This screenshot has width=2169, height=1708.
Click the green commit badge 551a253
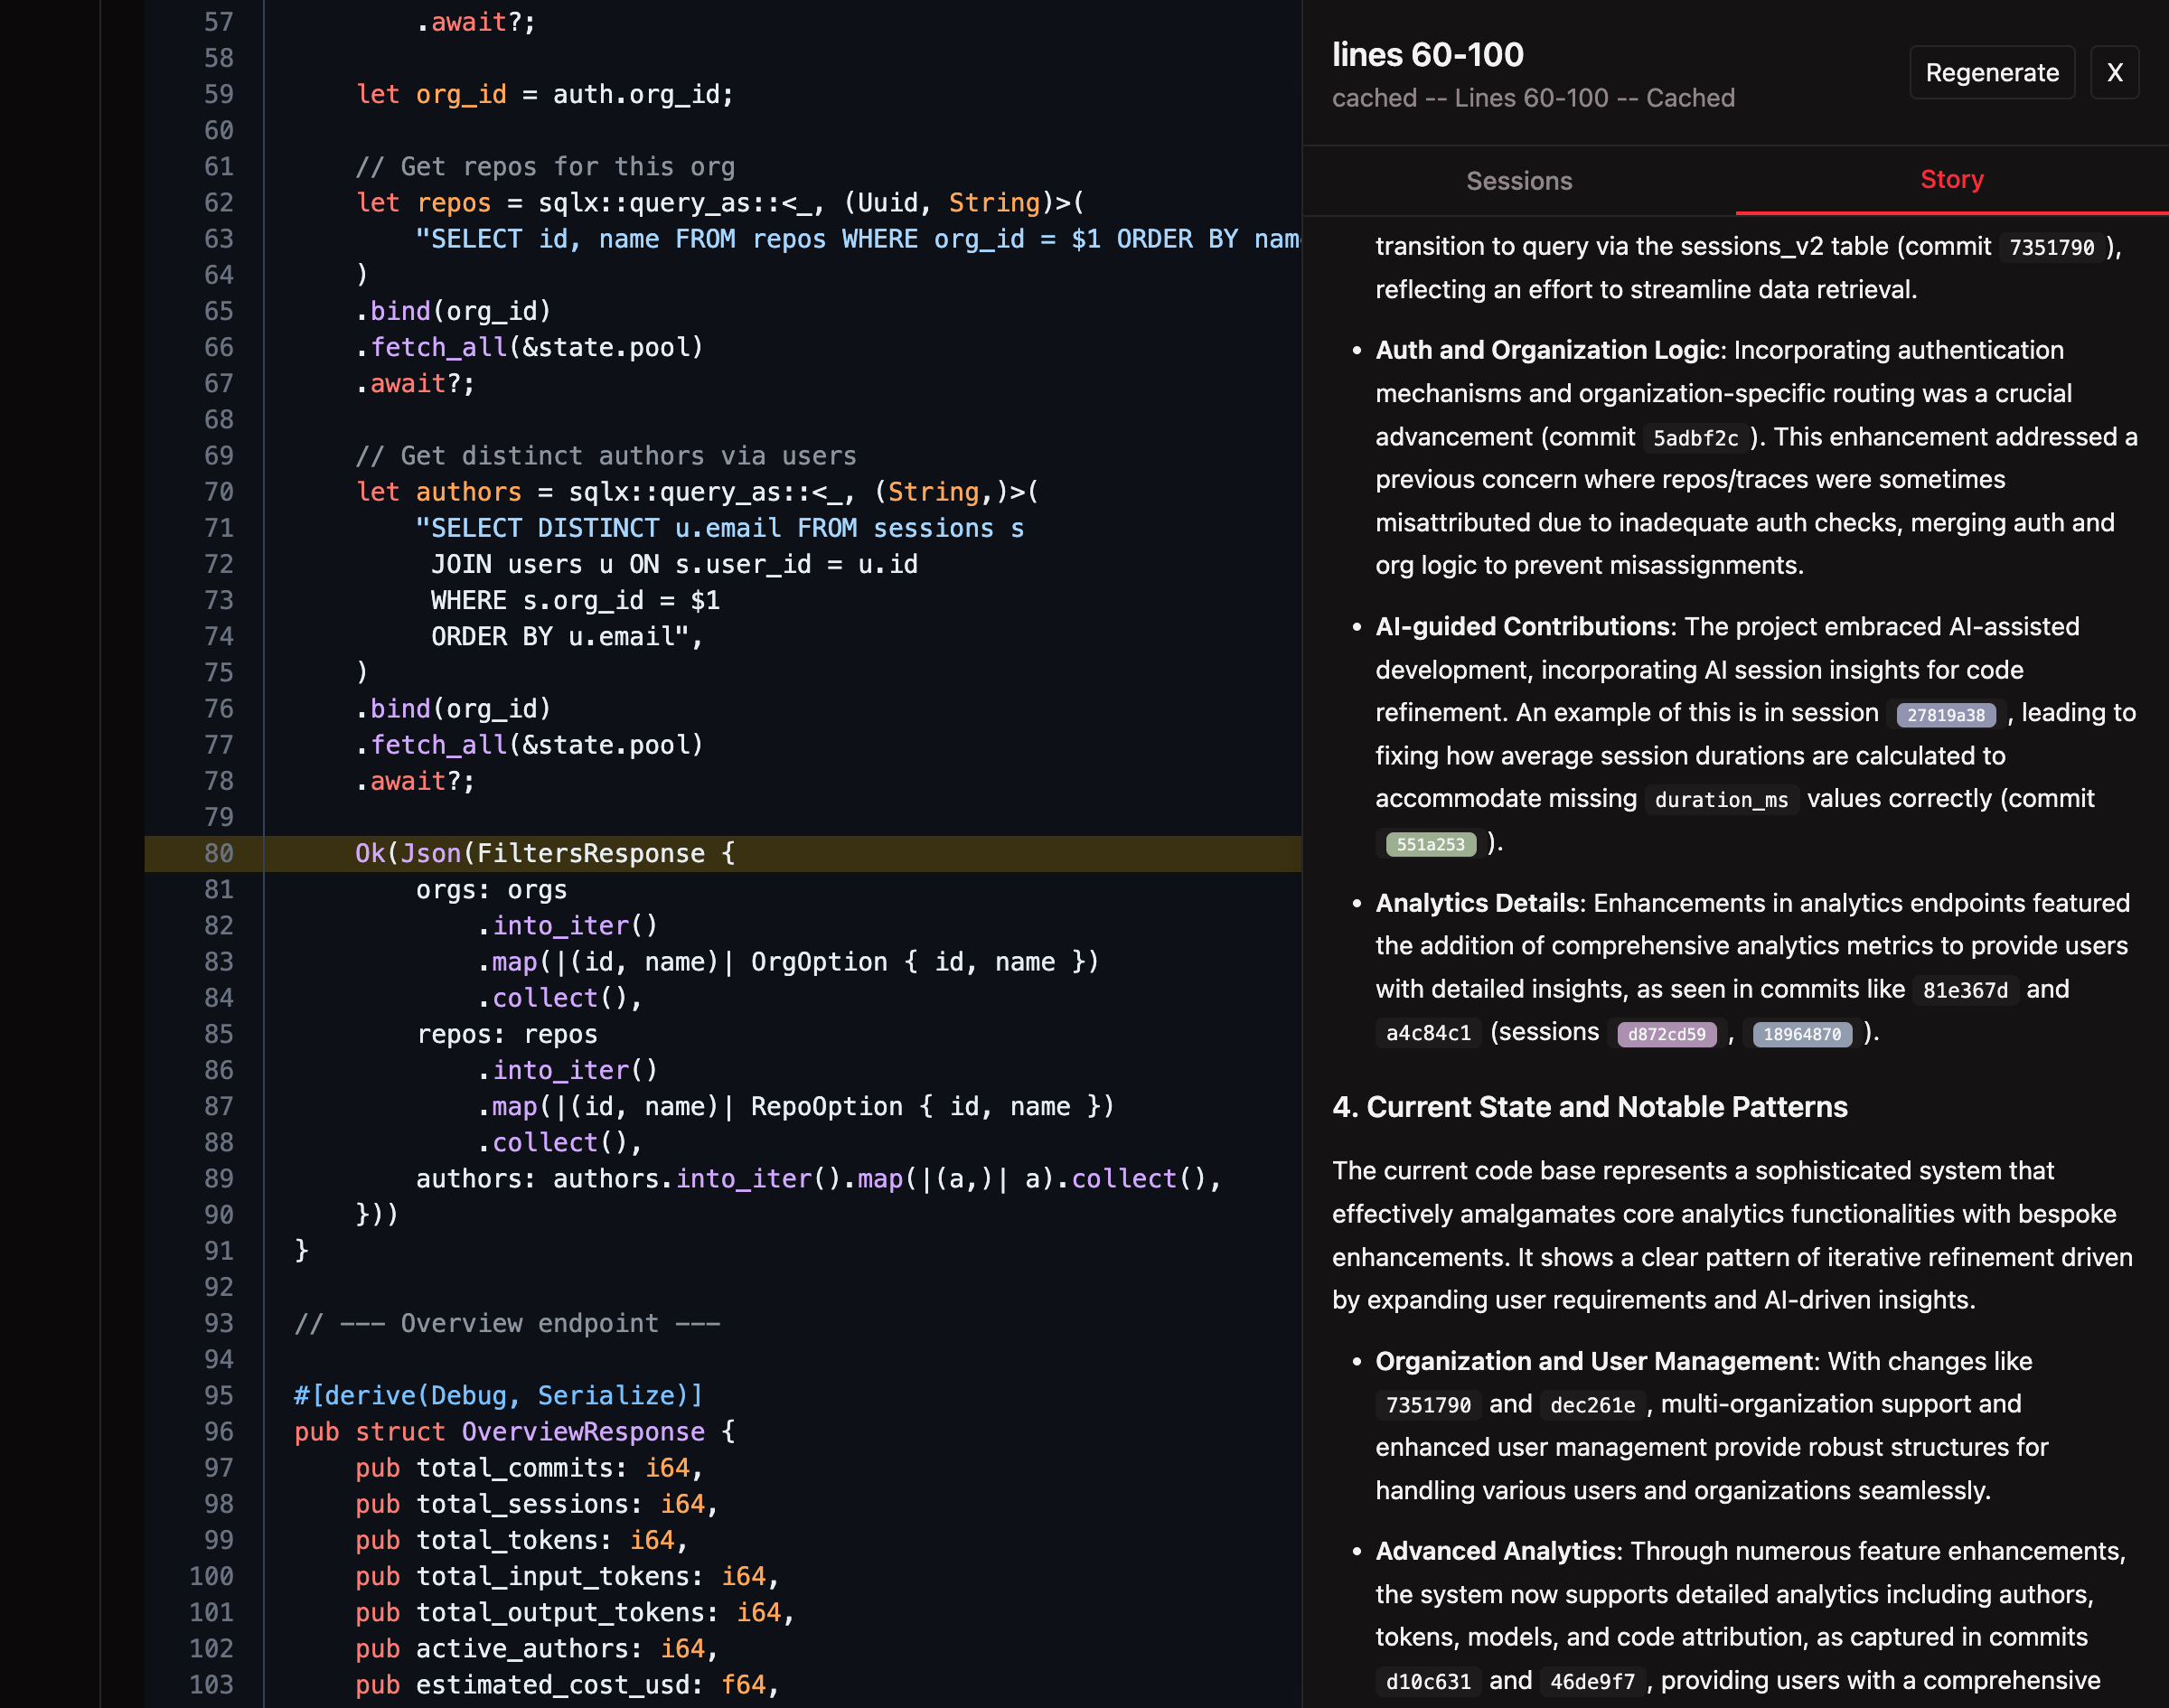(1430, 845)
